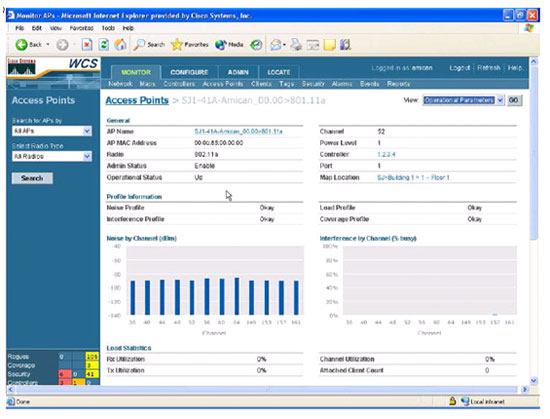Open Search with the magnifier icon
Image resolution: width=550 pixels, height=419 pixels.
coord(139,45)
